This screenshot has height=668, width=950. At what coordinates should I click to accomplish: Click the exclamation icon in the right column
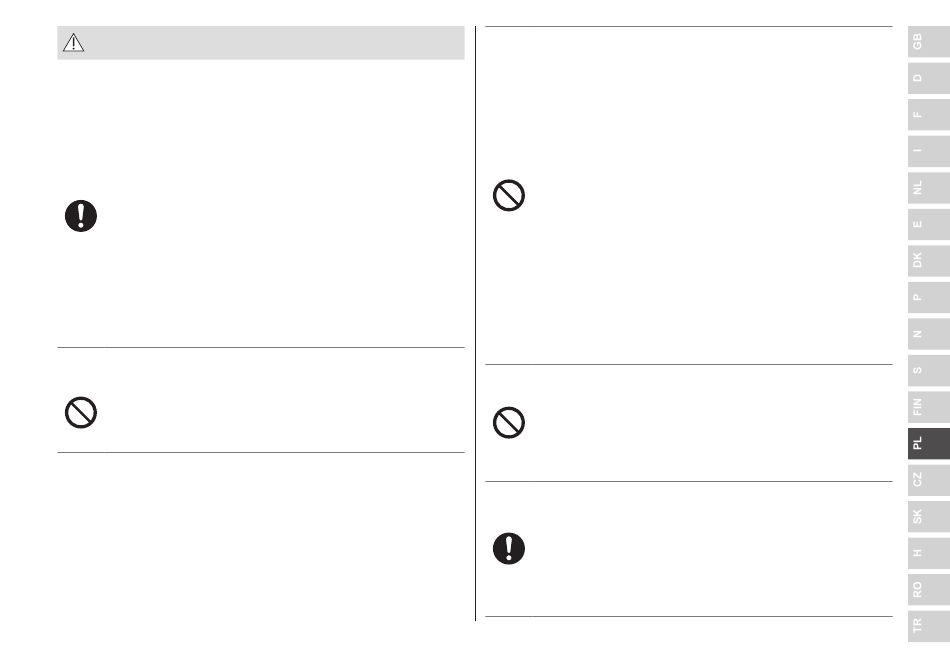coord(509,549)
